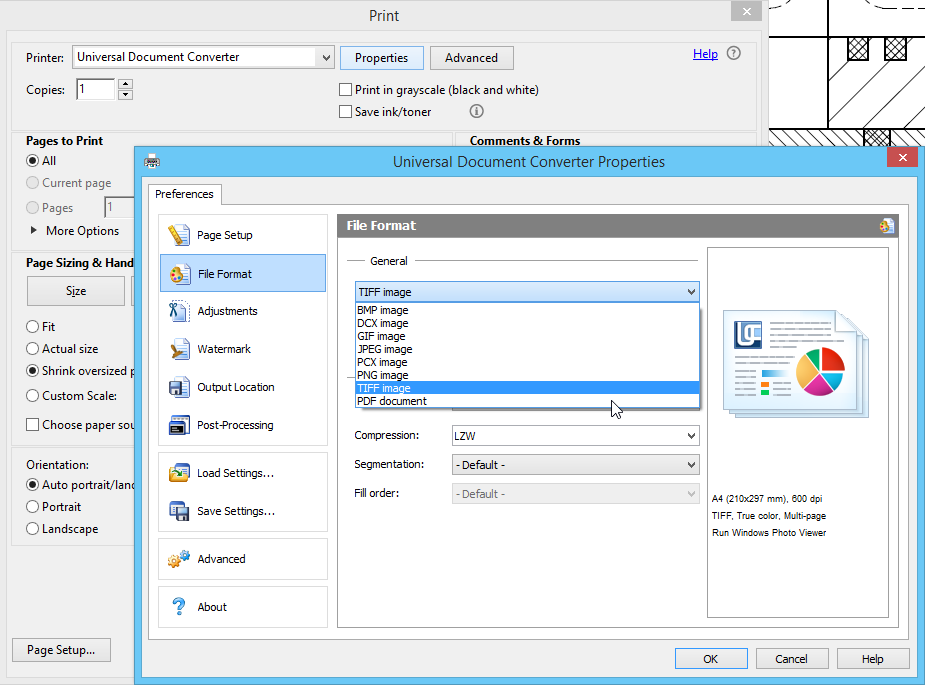
Task: Open Adjustments via its scissors icon
Action: click(179, 311)
